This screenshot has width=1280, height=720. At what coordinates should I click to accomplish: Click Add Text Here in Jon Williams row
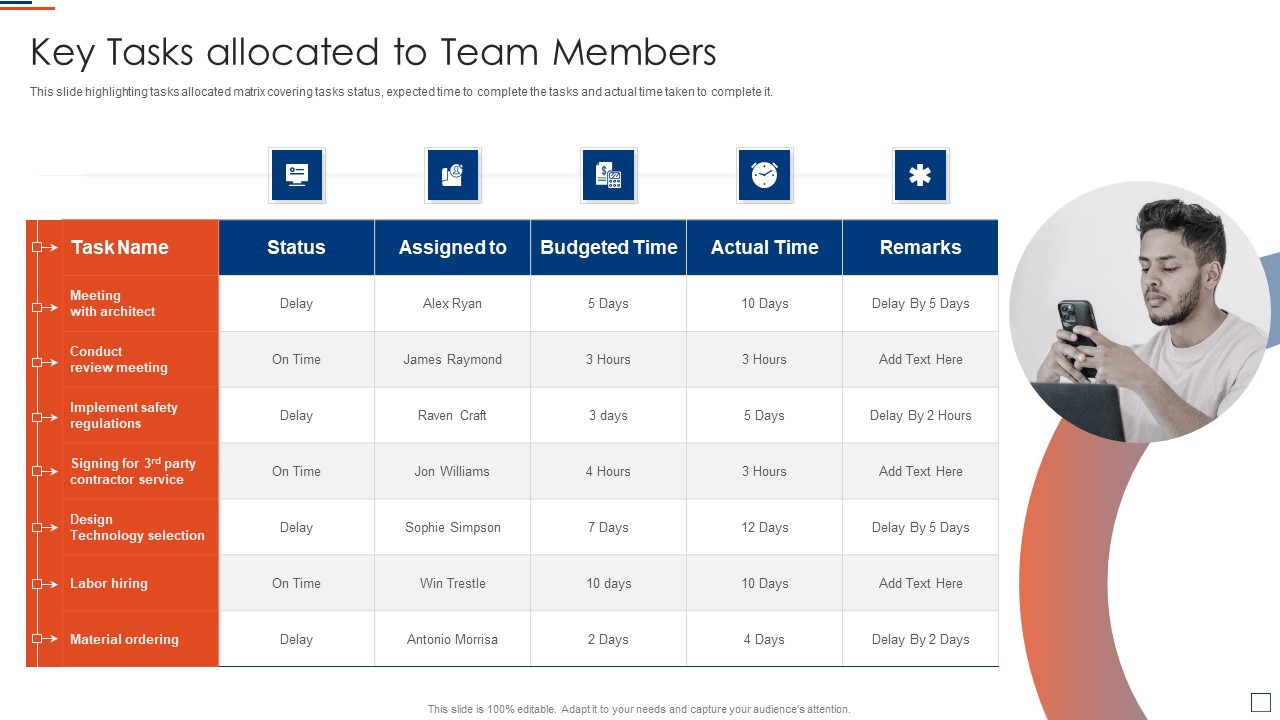921,471
